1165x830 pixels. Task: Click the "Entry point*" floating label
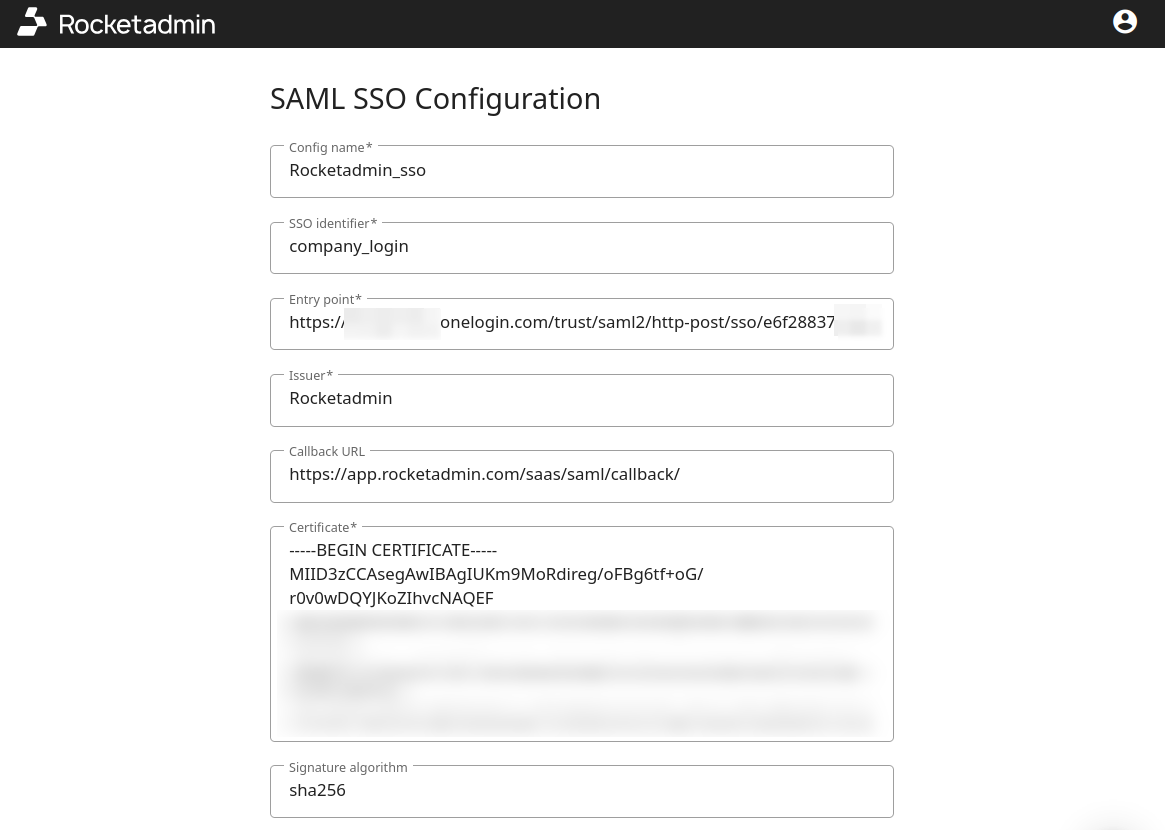[x=325, y=299]
